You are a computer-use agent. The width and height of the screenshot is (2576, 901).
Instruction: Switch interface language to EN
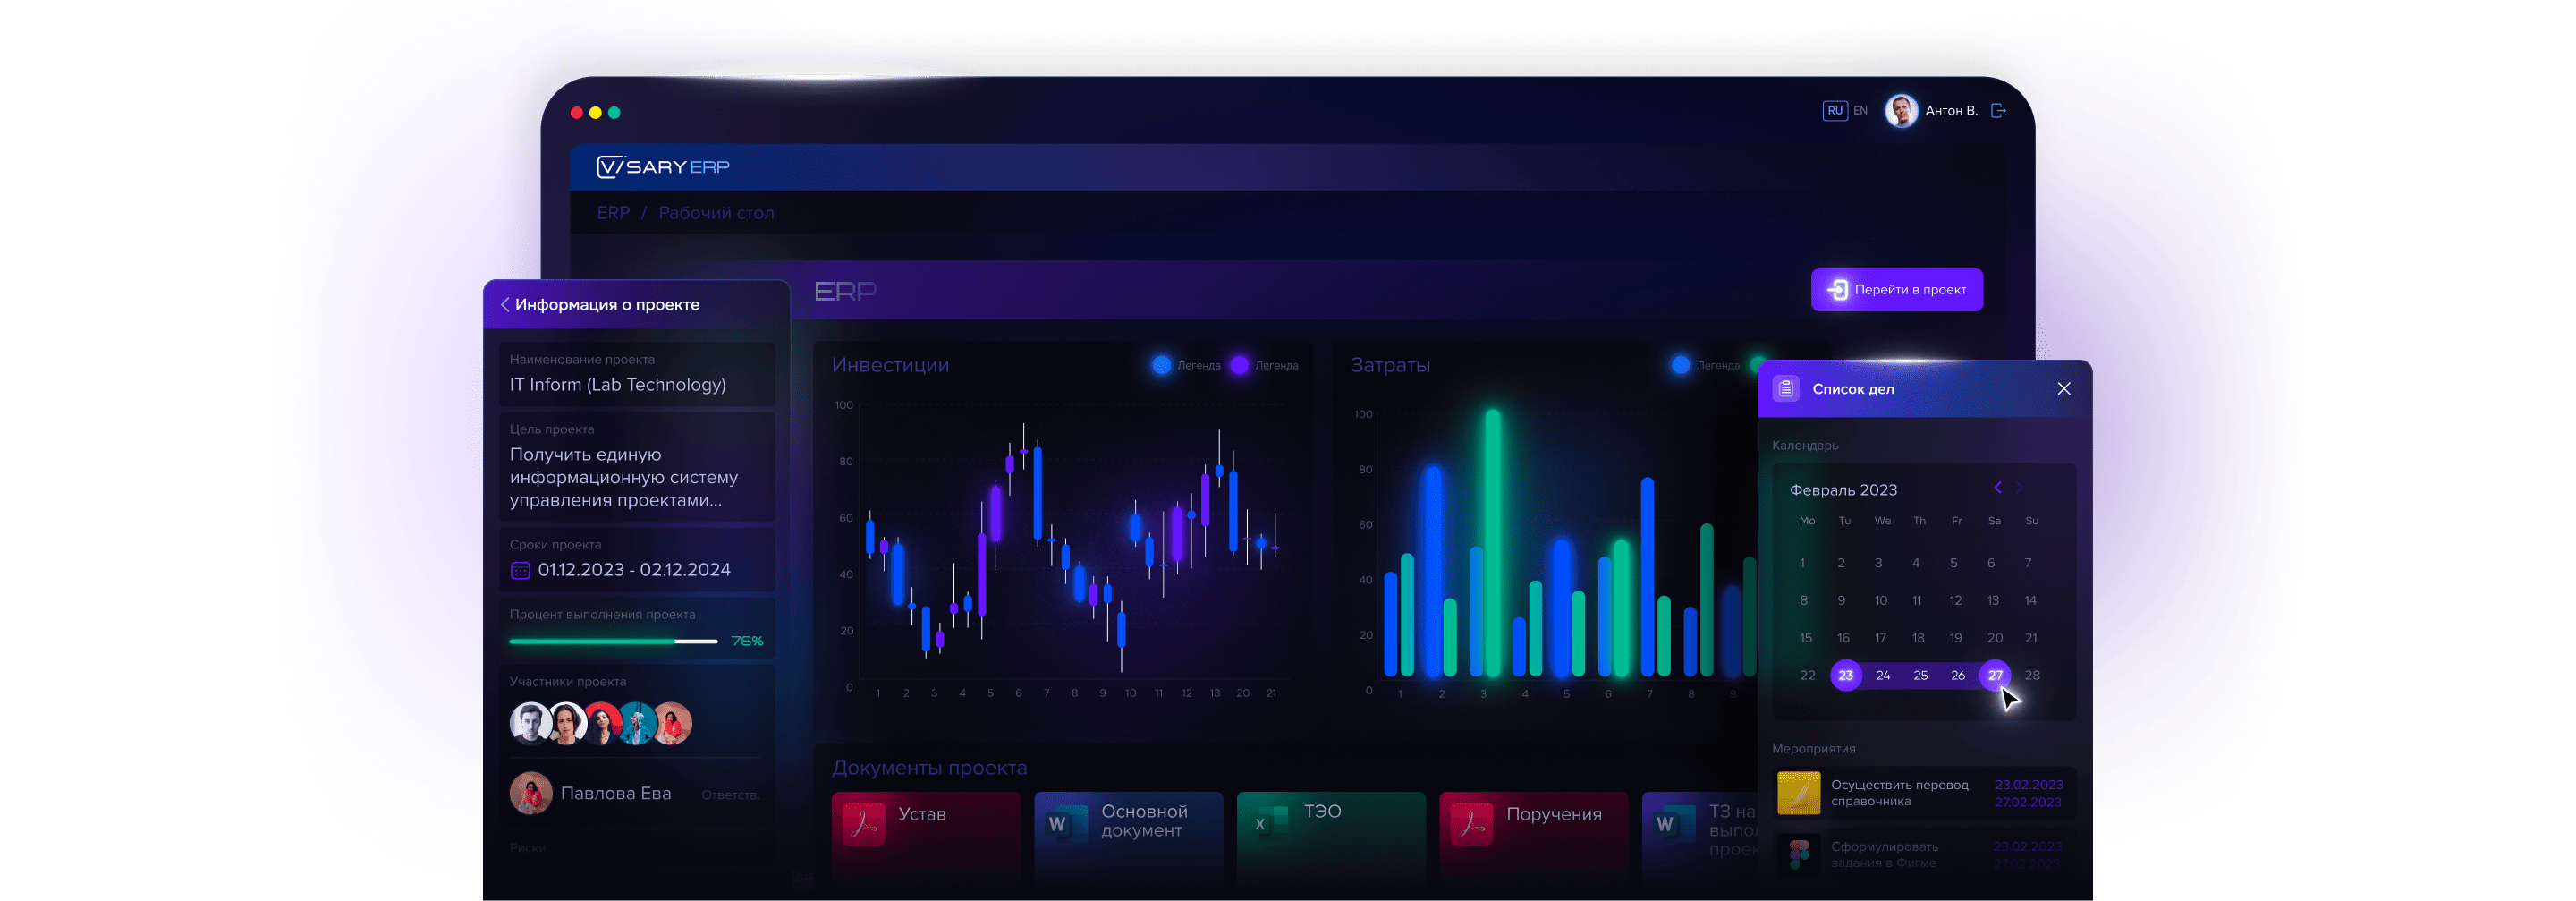[x=1860, y=111]
